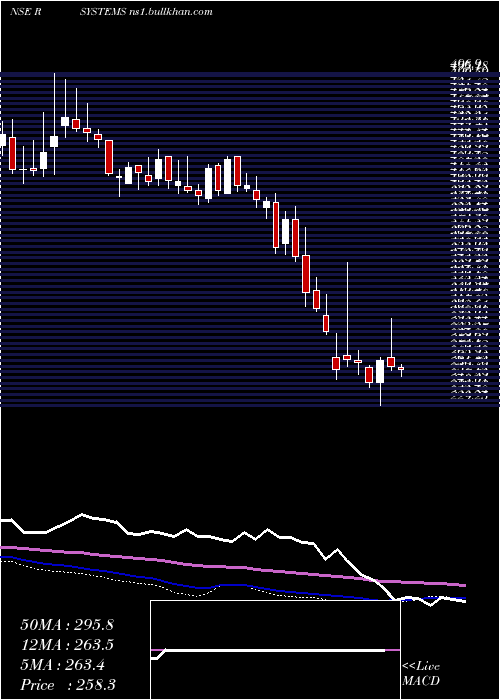The height and width of the screenshot is (700, 500).
Task: Select the 12MA : 263.5 value
Action: tap(67, 645)
